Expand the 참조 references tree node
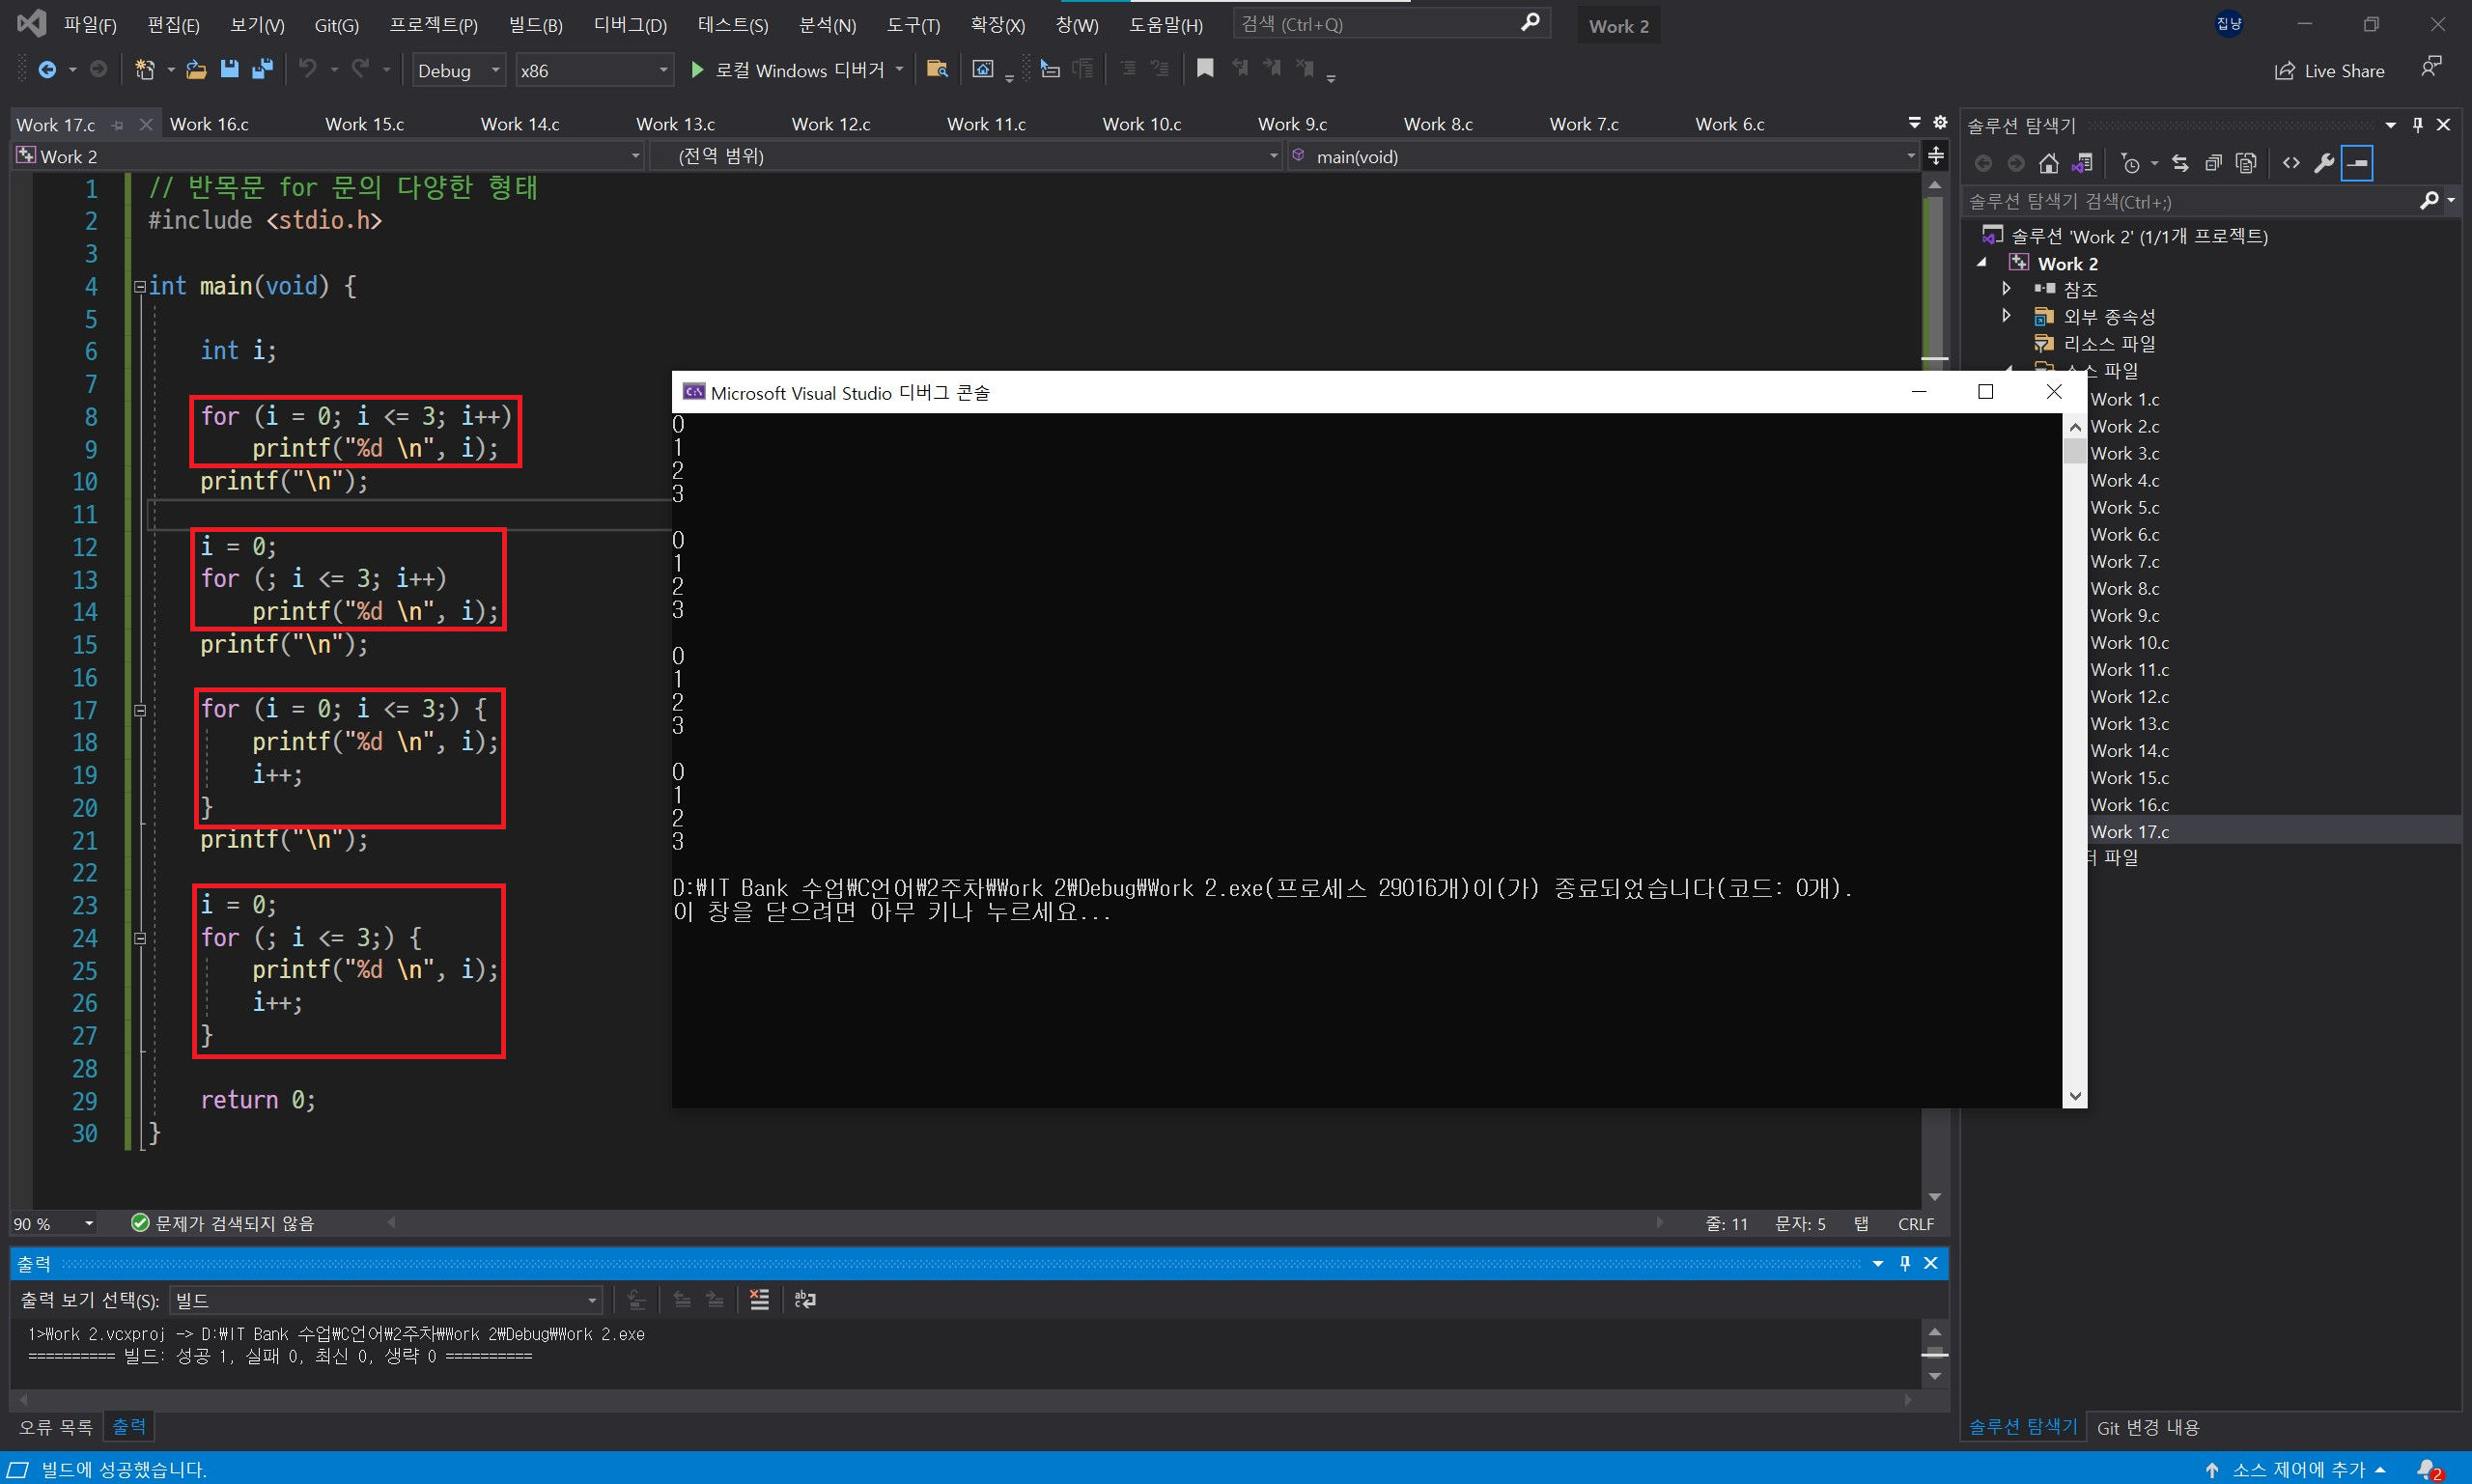 (2006, 289)
